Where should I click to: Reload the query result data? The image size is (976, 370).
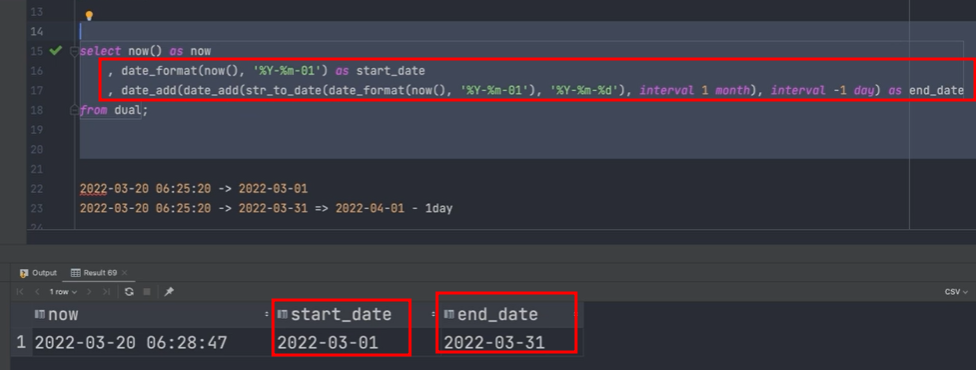point(129,292)
